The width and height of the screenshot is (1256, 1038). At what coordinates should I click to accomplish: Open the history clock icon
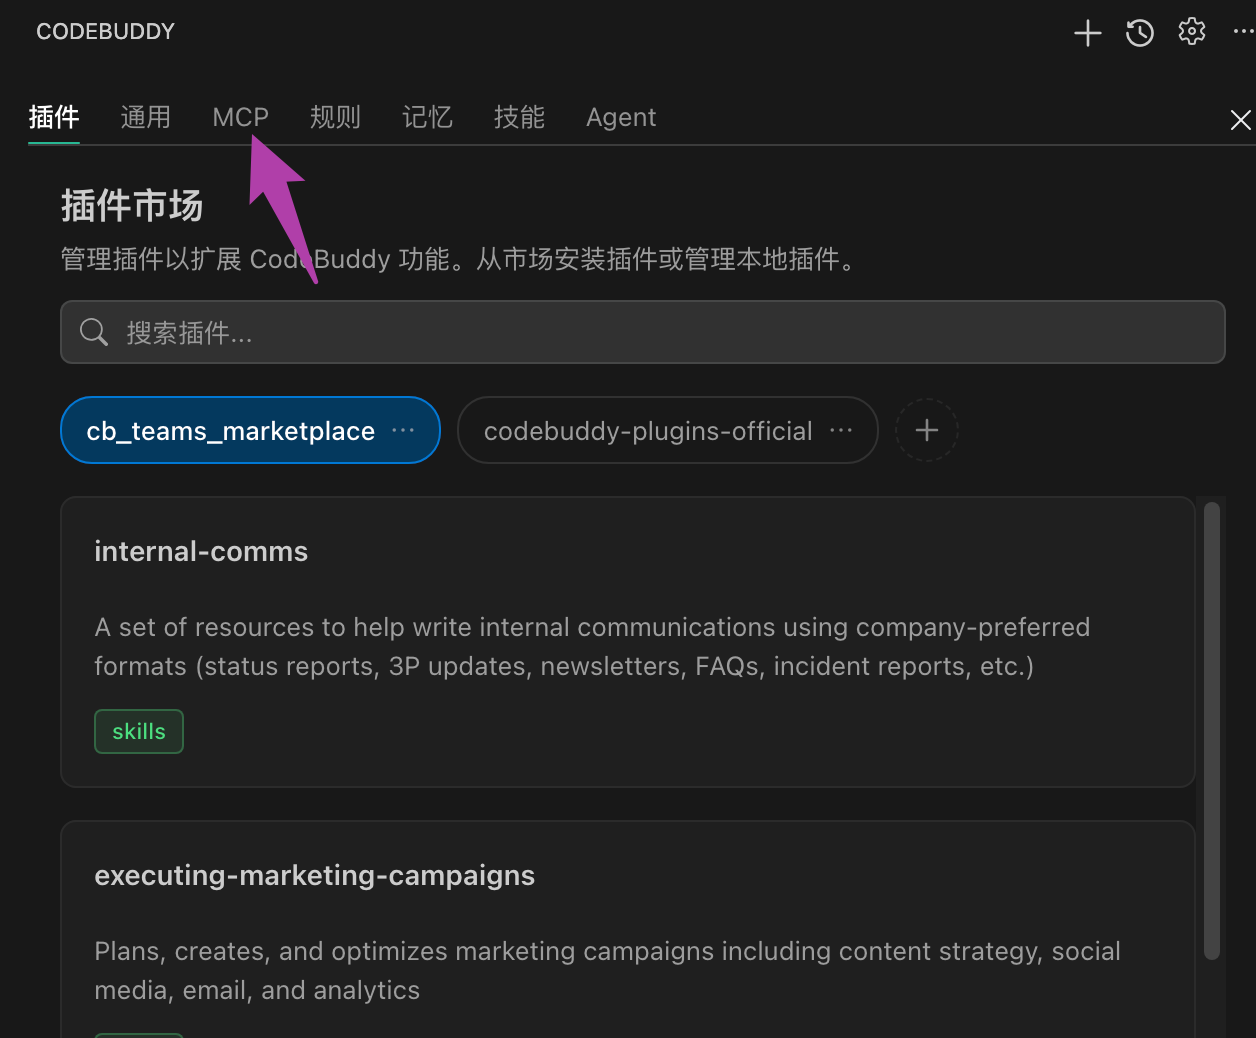pyautogui.click(x=1140, y=33)
